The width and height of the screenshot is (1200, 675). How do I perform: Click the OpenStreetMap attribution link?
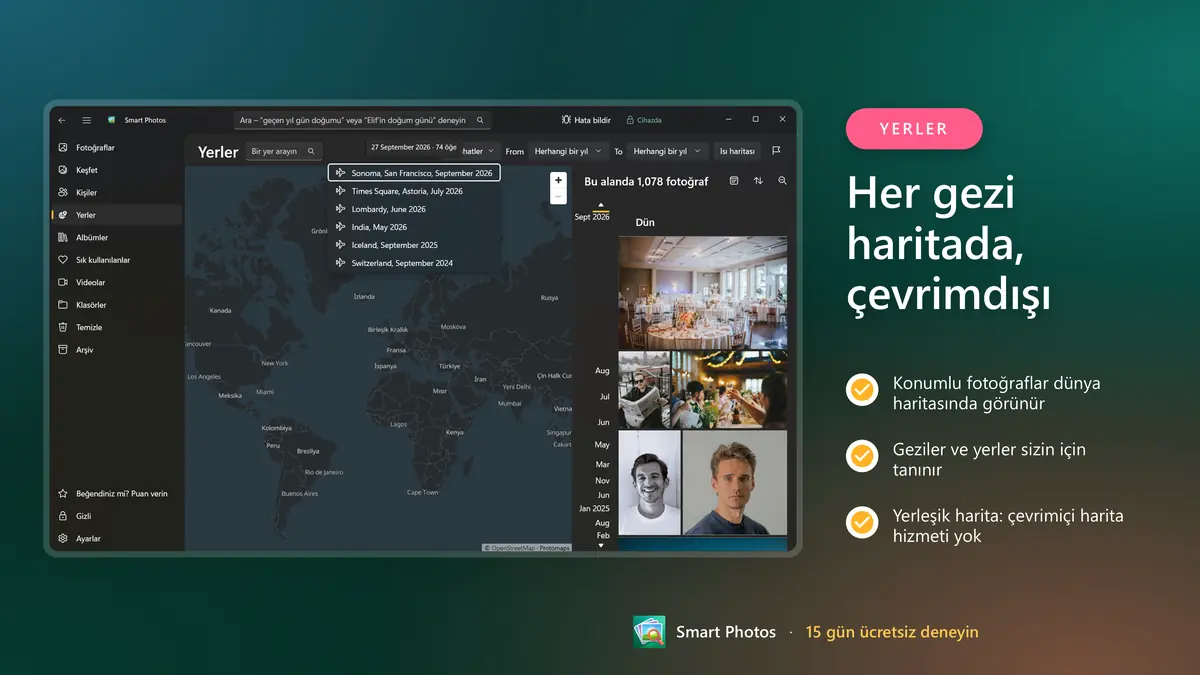click(511, 548)
